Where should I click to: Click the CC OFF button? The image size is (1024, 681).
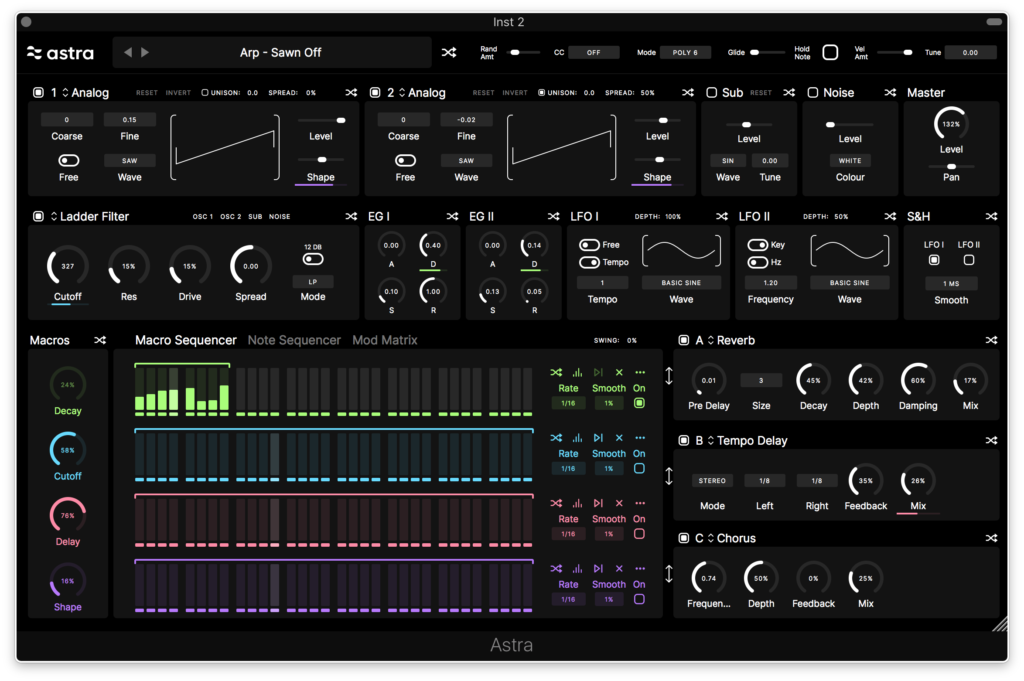pyautogui.click(x=593, y=52)
